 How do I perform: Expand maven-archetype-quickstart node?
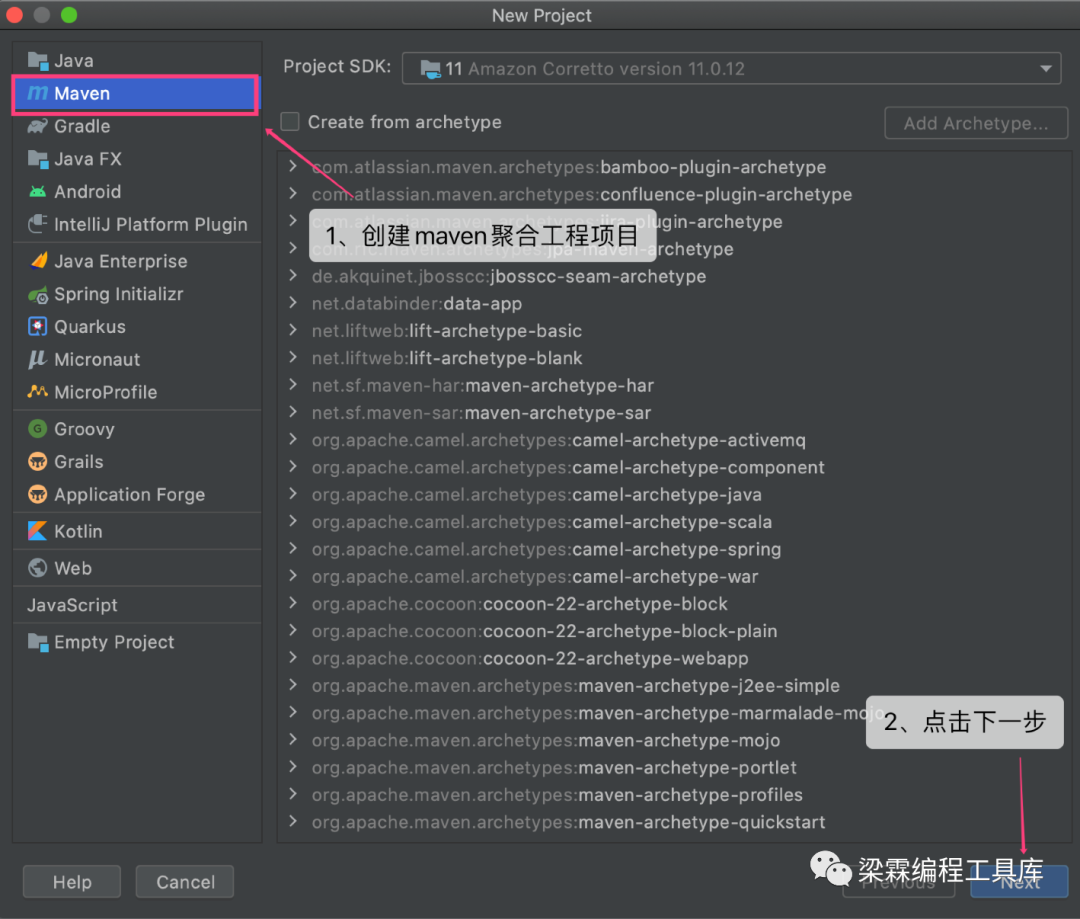[293, 821]
